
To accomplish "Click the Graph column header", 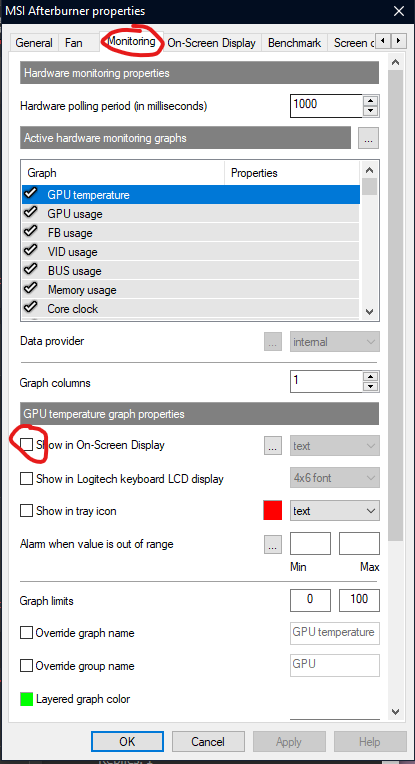I will click(123, 173).
